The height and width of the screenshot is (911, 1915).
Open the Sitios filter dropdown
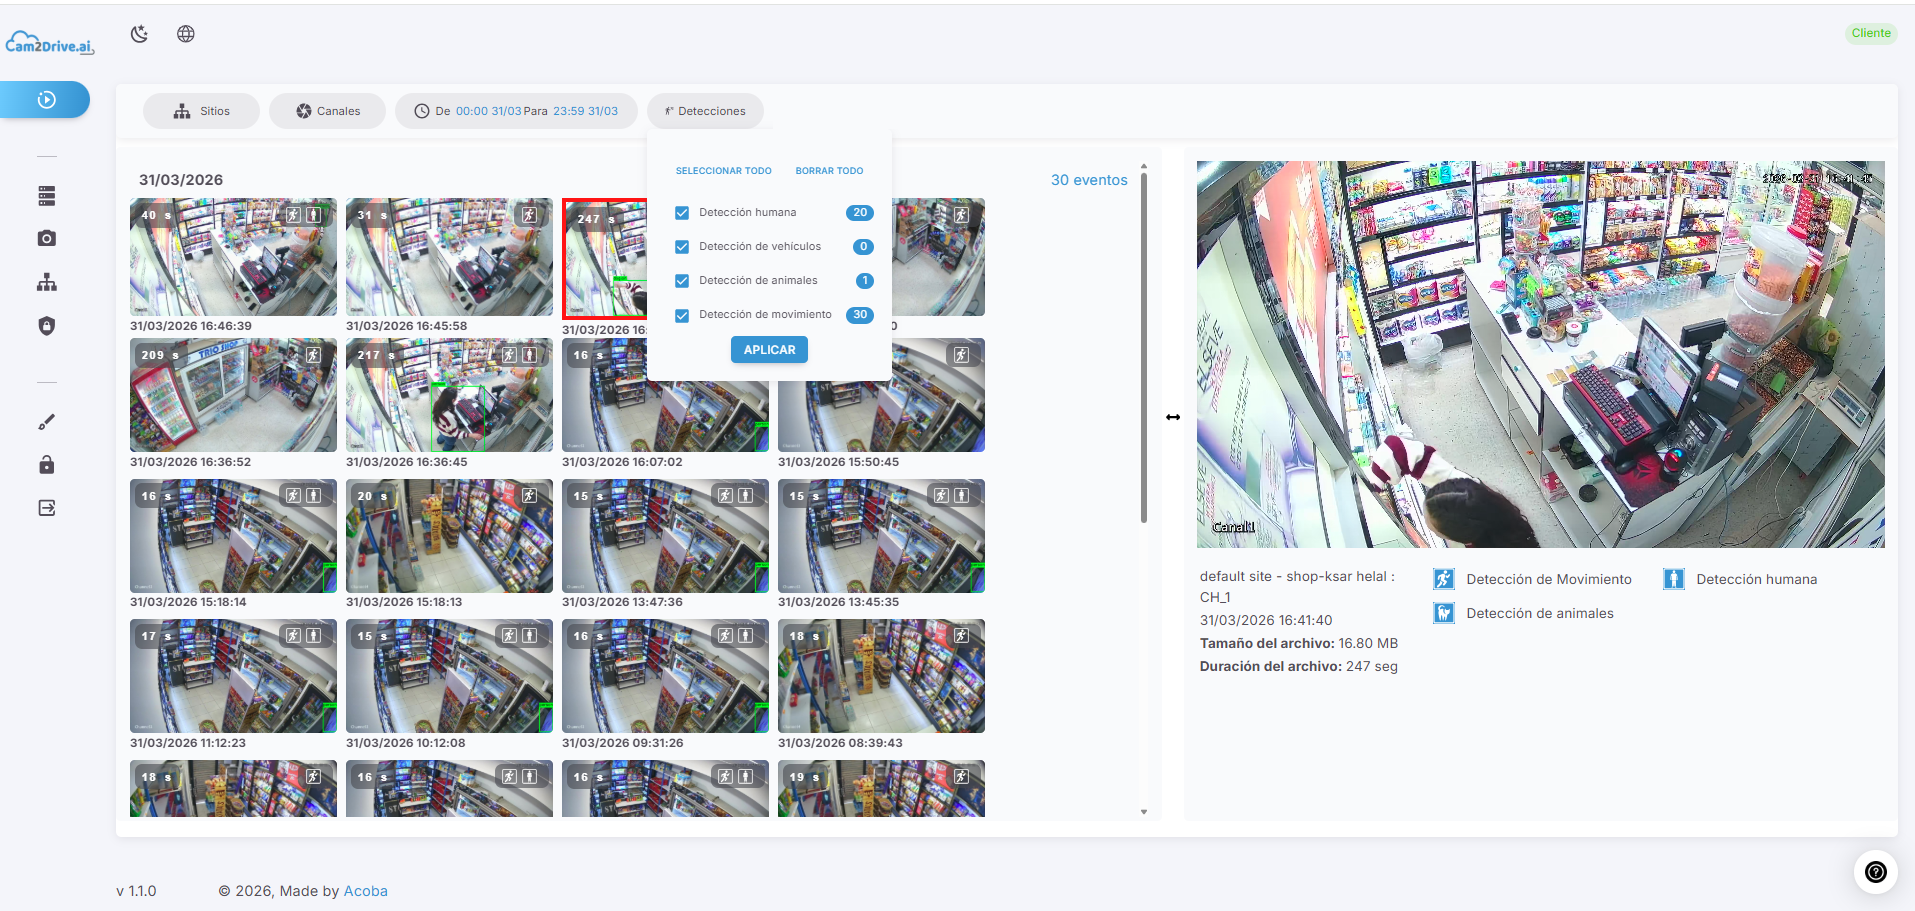(x=201, y=111)
